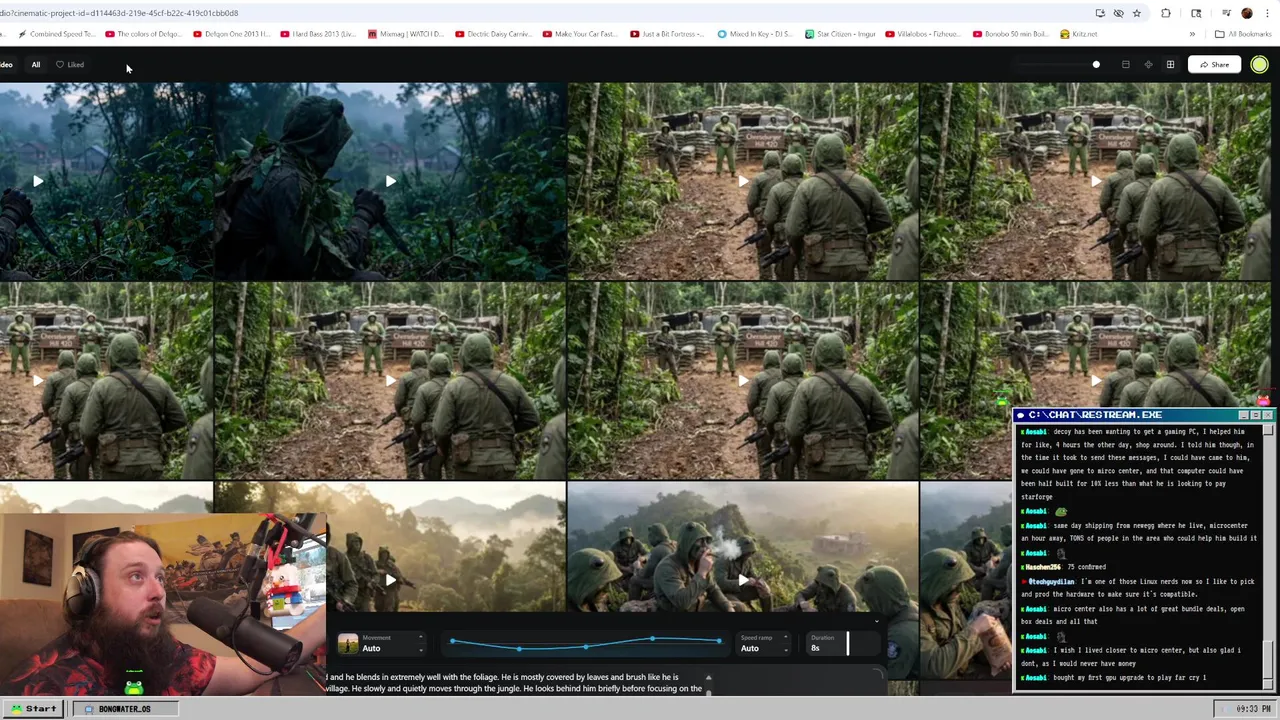This screenshot has height=720, width=1280.
Task: Play the dark hooded camouflaged soldier clip
Action: [x=390, y=181]
